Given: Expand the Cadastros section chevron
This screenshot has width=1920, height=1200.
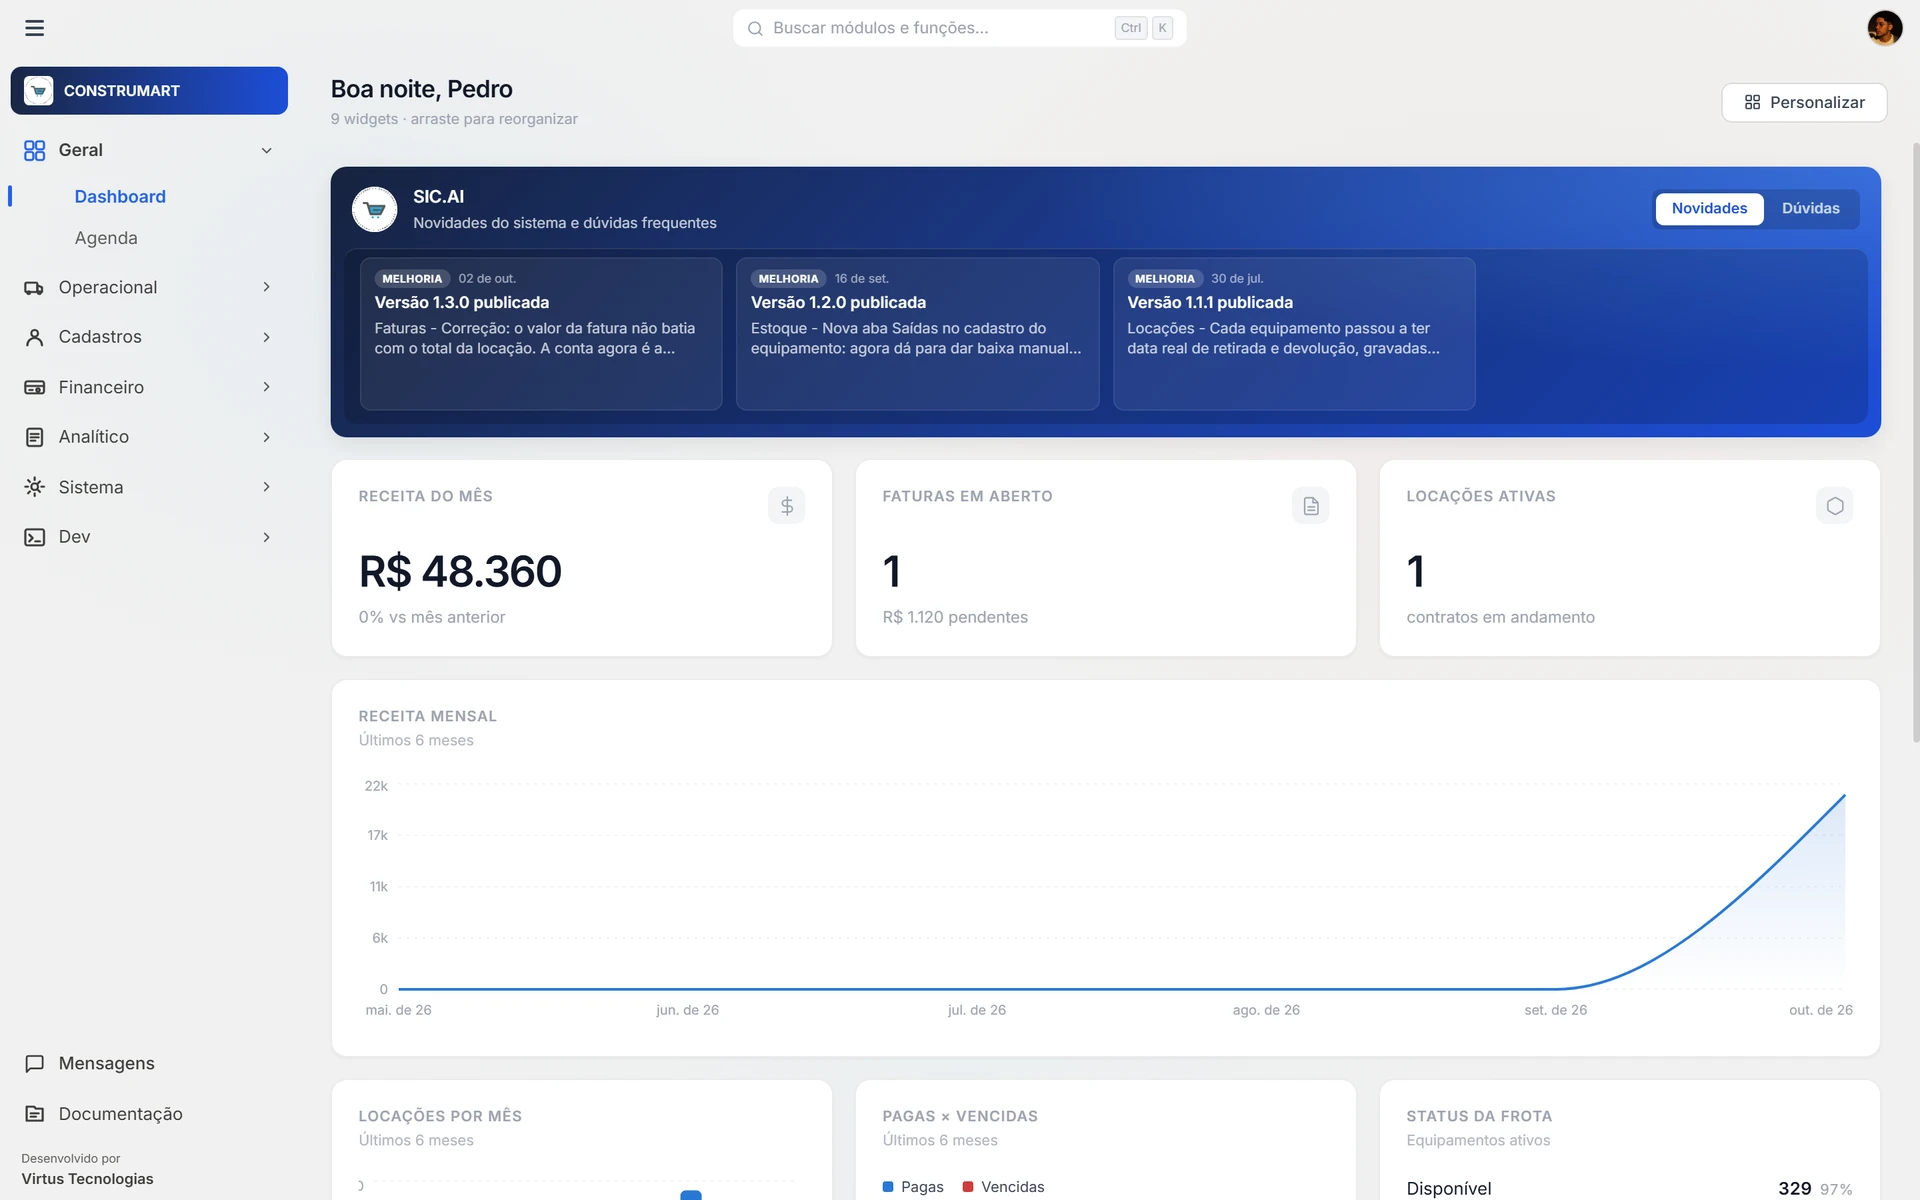Looking at the screenshot, I should click(266, 337).
